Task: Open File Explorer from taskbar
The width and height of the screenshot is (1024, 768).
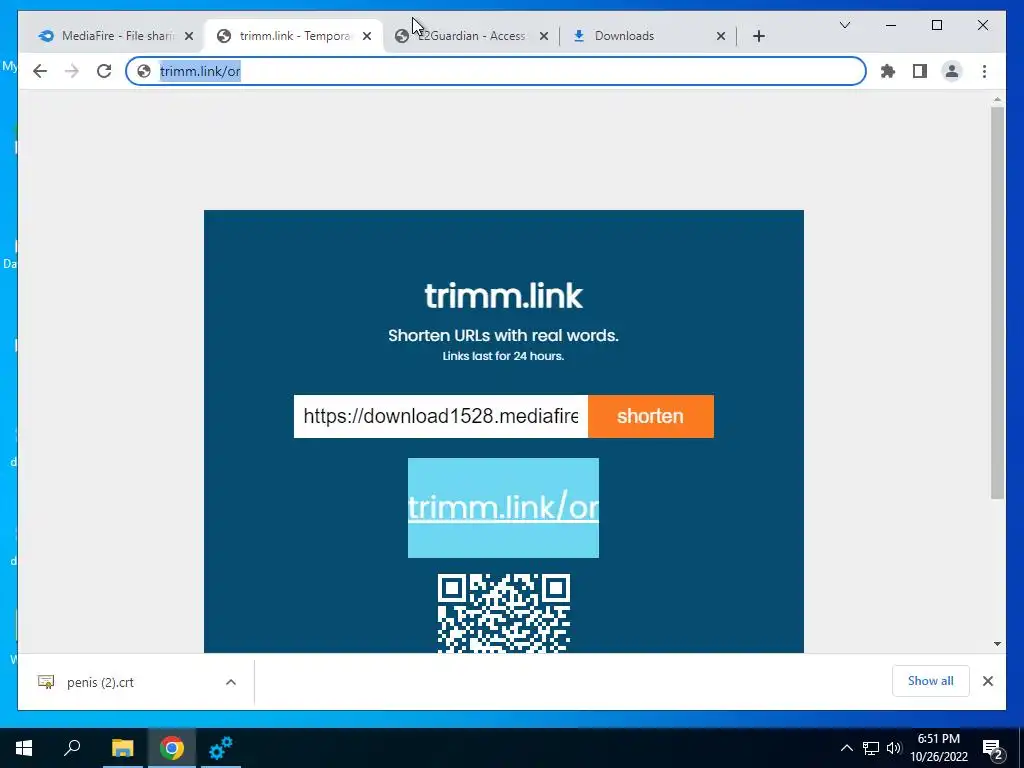Action: [x=122, y=748]
